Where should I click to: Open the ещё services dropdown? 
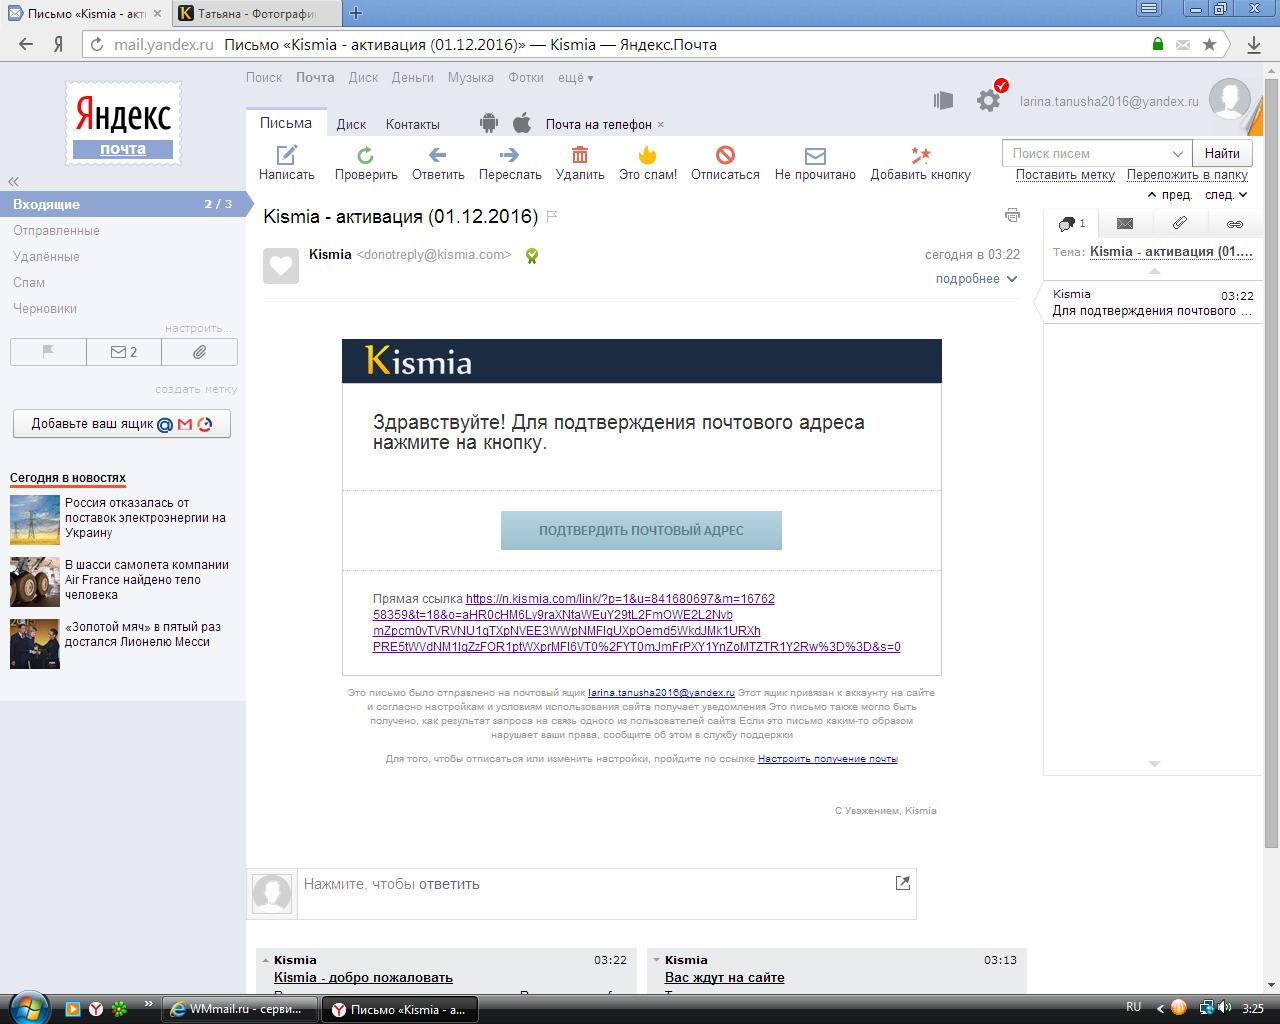(575, 78)
